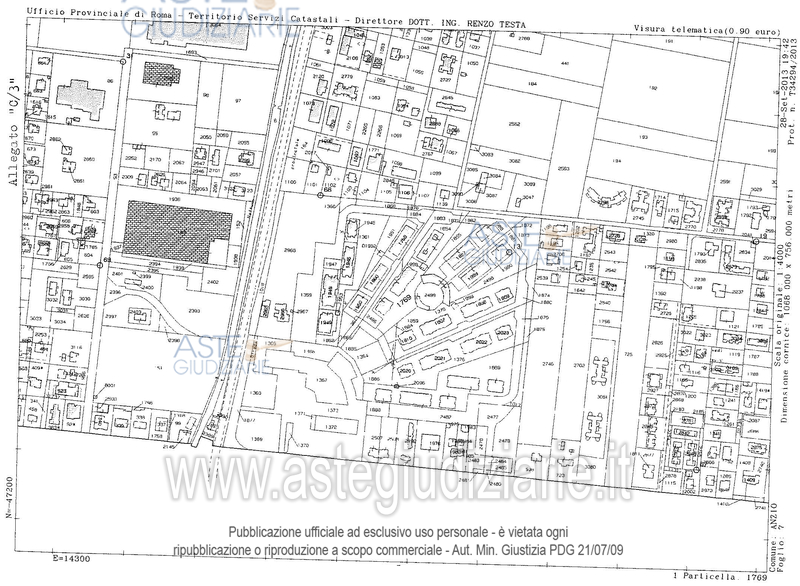Select the parcel labeled 97

click(x=238, y=102)
